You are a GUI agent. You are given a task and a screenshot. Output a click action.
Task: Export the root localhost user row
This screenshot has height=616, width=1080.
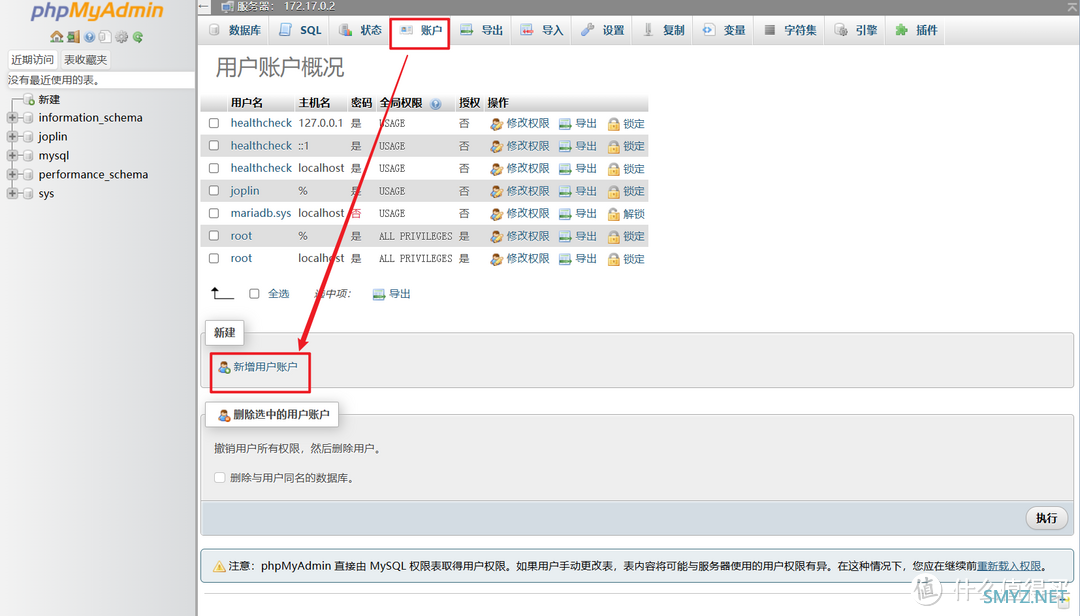click(578, 258)
